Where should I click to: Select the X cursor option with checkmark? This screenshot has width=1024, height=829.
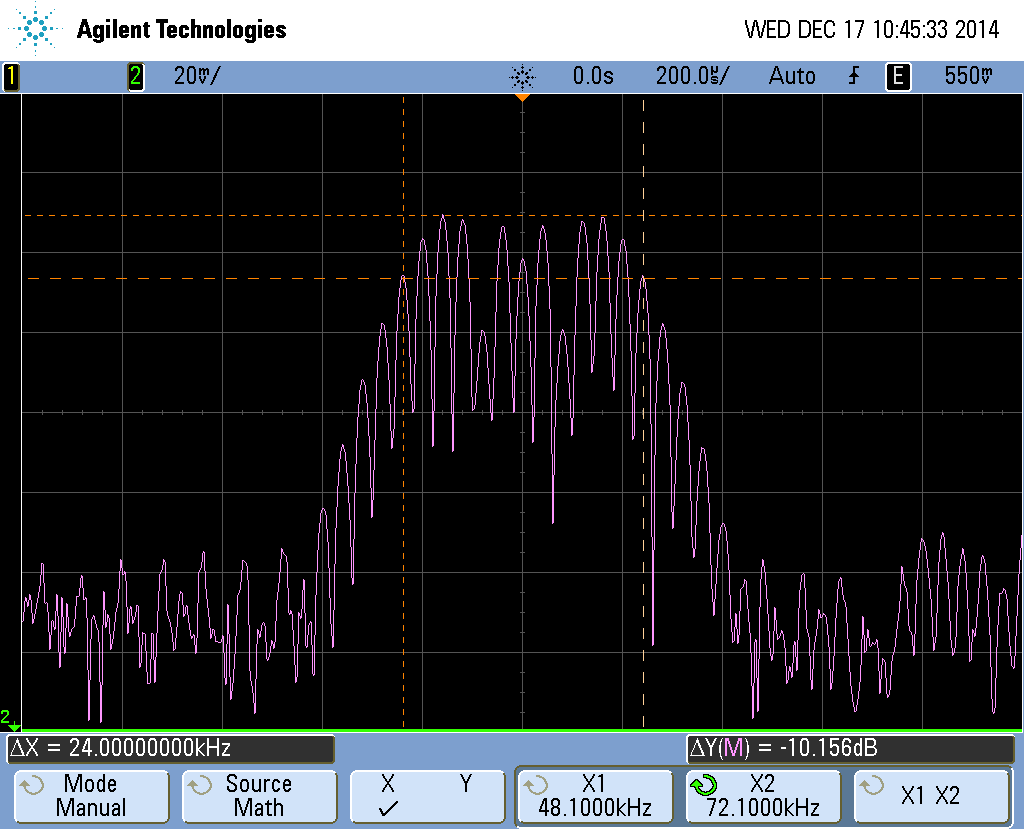[389, 796]
